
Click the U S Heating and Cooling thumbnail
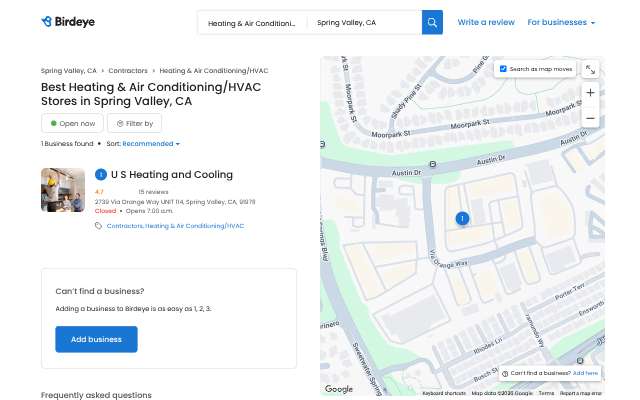pyautogui.click(x=63, y=190)
